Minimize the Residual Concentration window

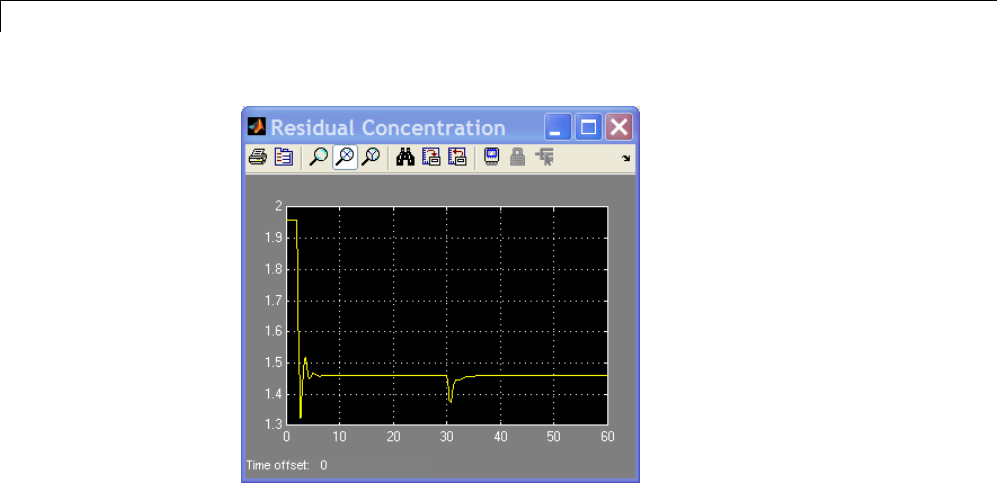point(558,128)
